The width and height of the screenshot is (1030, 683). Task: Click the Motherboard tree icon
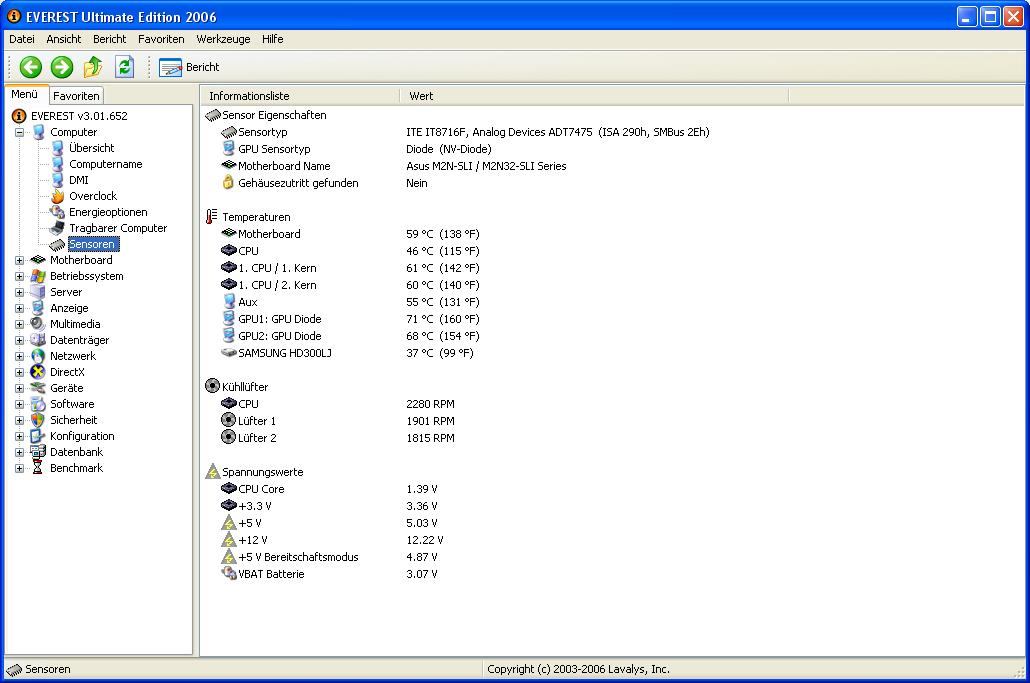click(x=38, y=260)
